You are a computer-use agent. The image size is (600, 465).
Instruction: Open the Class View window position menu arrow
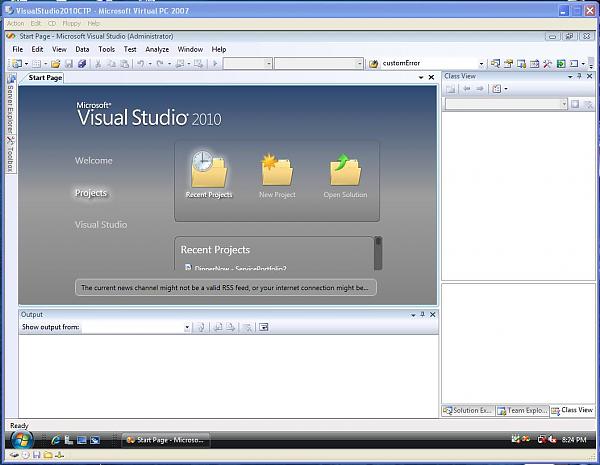click(570, 77)
